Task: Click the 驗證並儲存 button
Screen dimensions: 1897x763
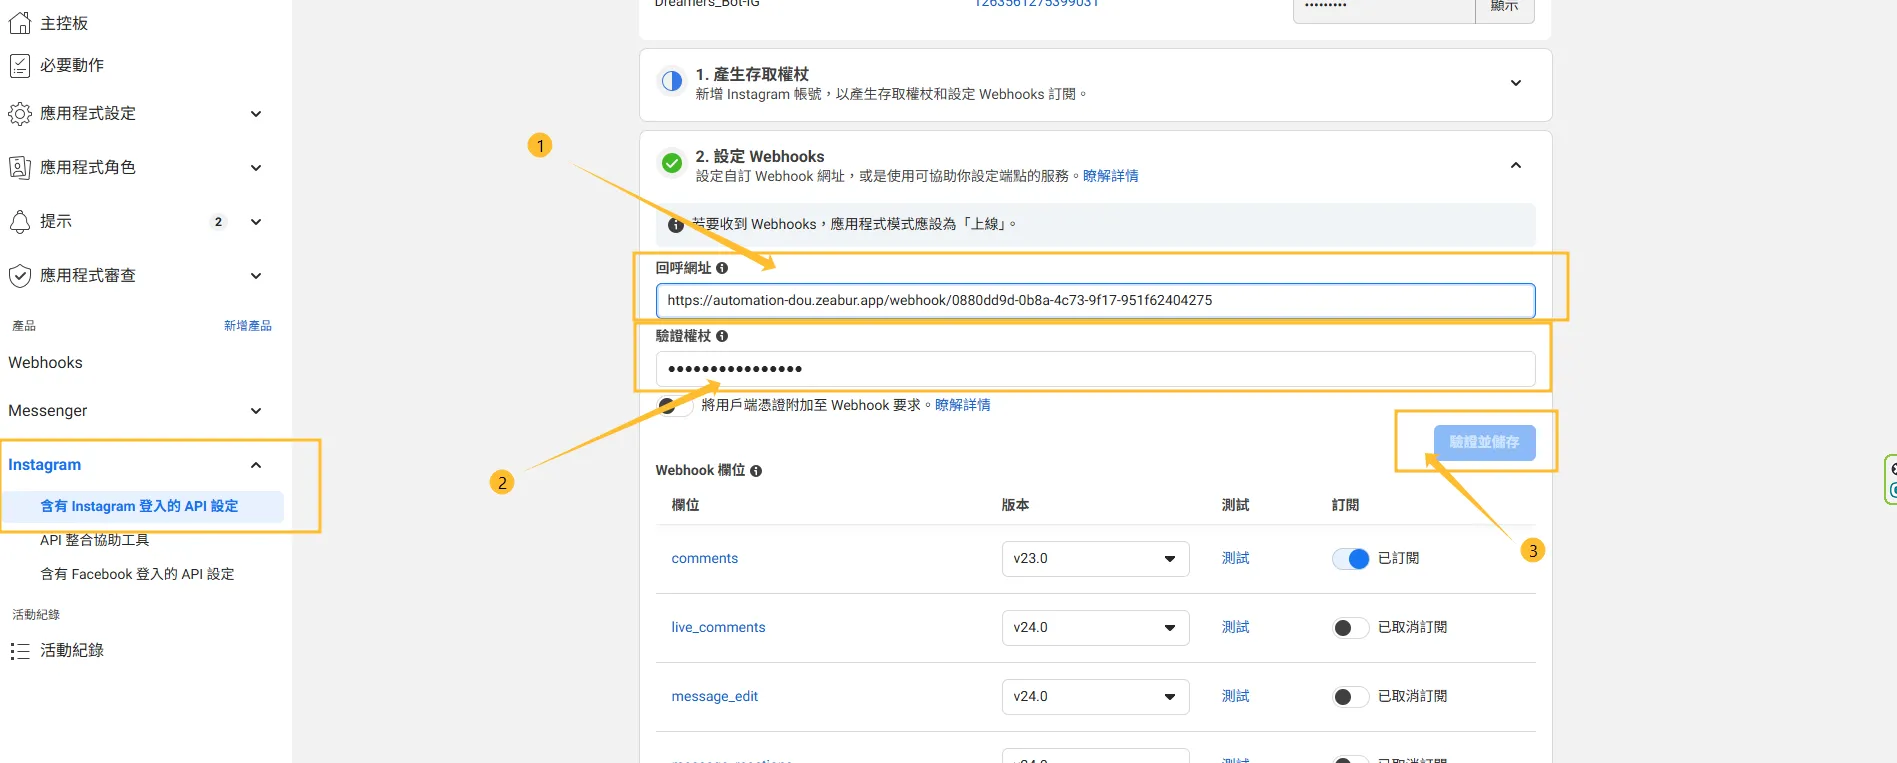Action: pyautogui.click(x=1484, y=442)
